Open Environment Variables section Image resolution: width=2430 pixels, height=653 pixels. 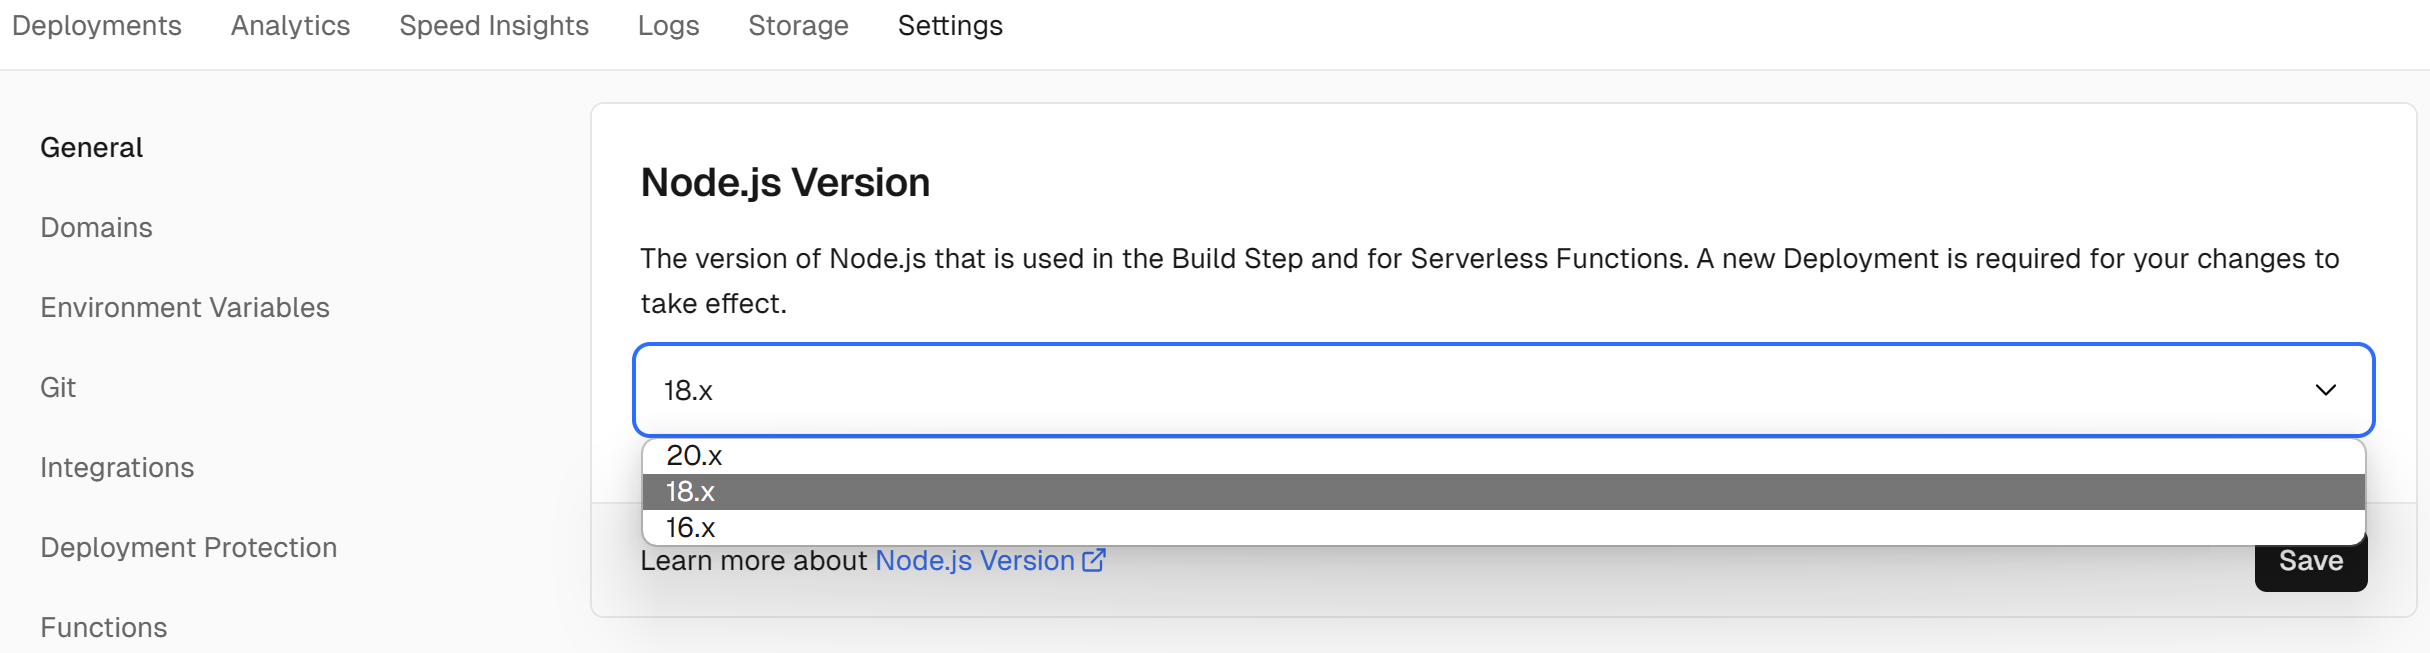(185, 308)
